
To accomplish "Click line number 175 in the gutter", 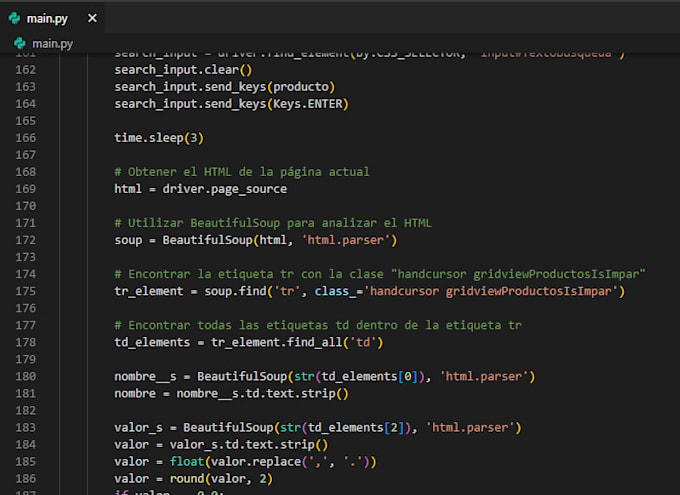I will click(x=26, y=291).
